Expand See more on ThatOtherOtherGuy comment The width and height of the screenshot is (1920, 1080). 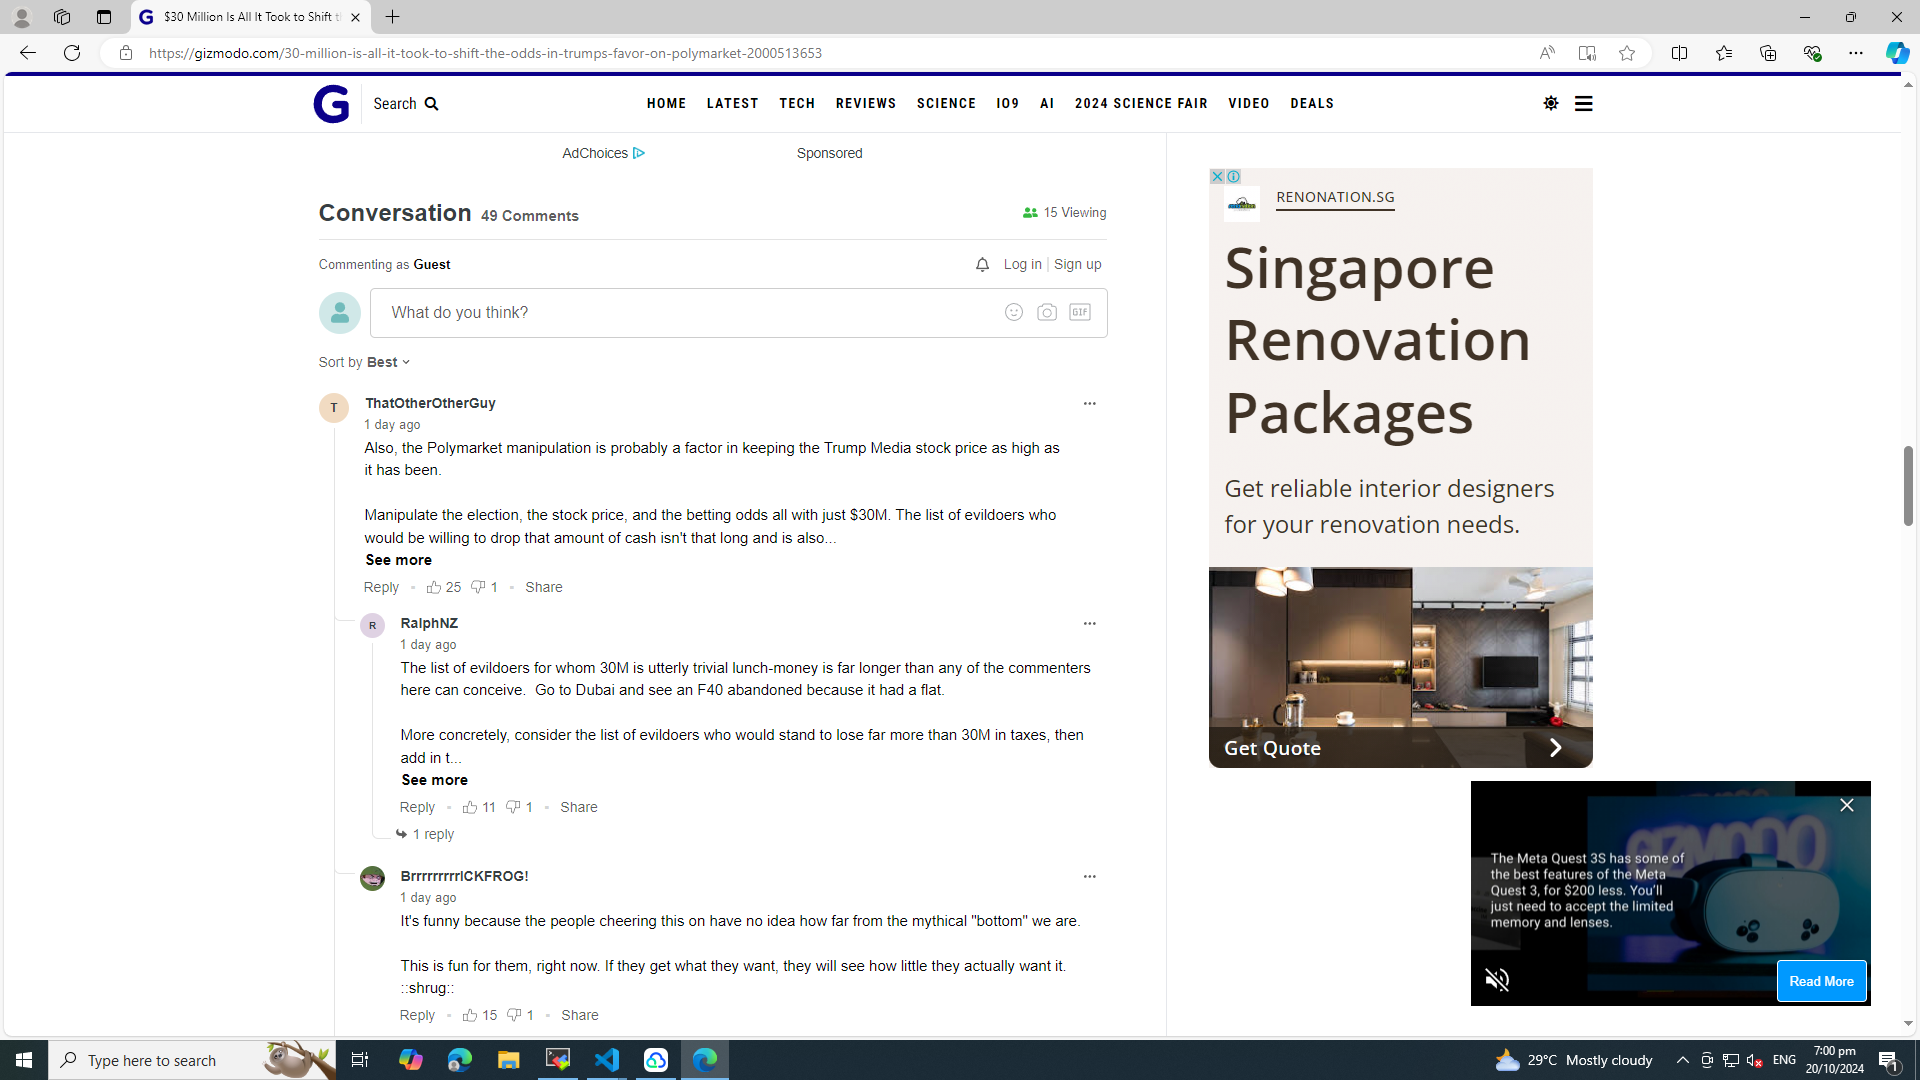point(398,560)
